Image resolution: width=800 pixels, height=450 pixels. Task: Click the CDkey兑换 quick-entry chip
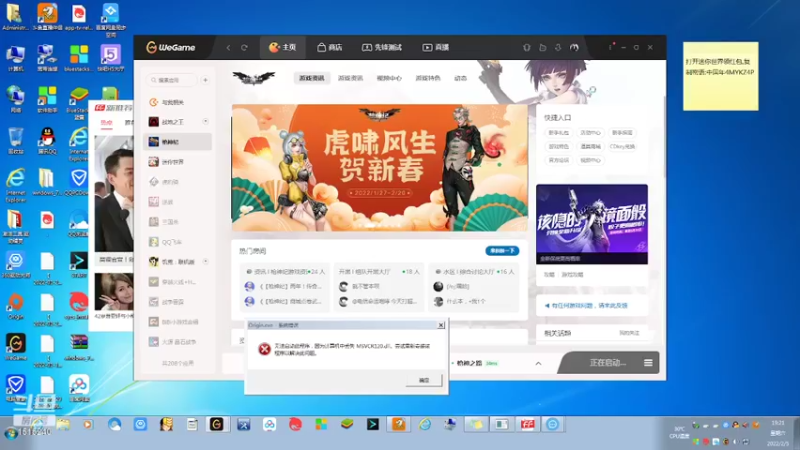pyautogui.click(x=622, y=146)
